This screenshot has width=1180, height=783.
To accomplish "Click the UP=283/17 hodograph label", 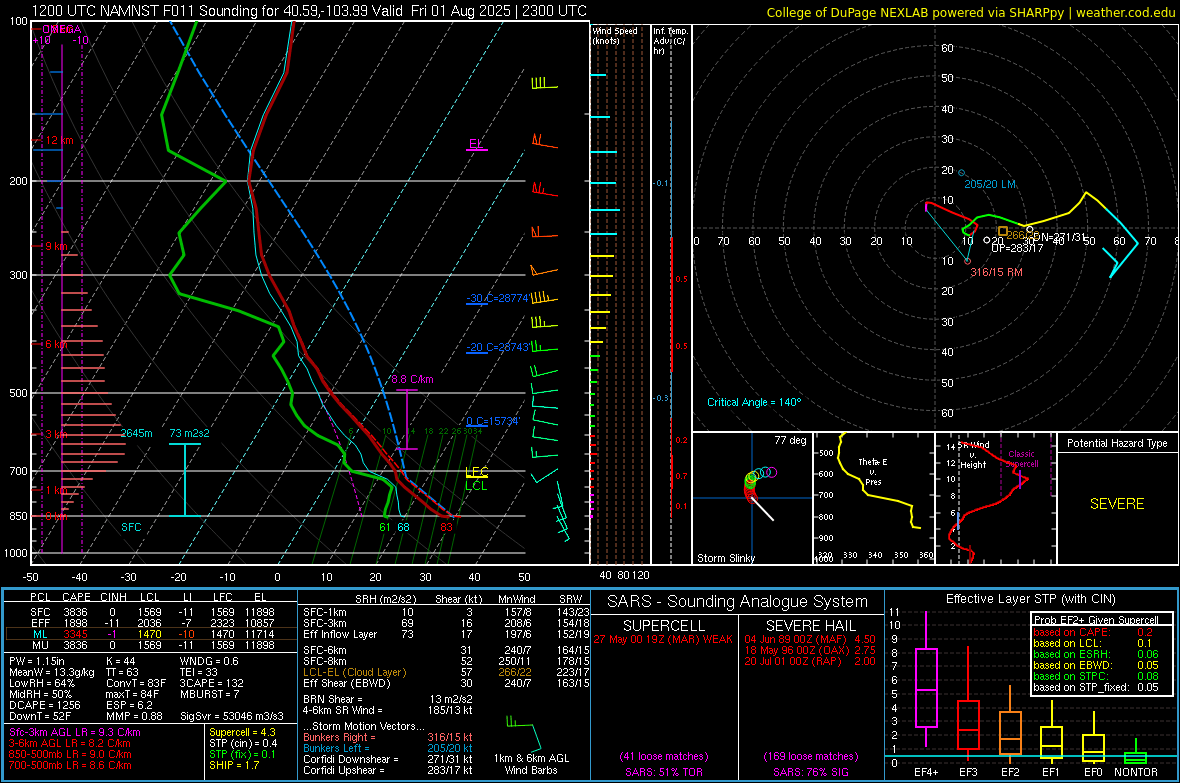I will [1017, 248].
